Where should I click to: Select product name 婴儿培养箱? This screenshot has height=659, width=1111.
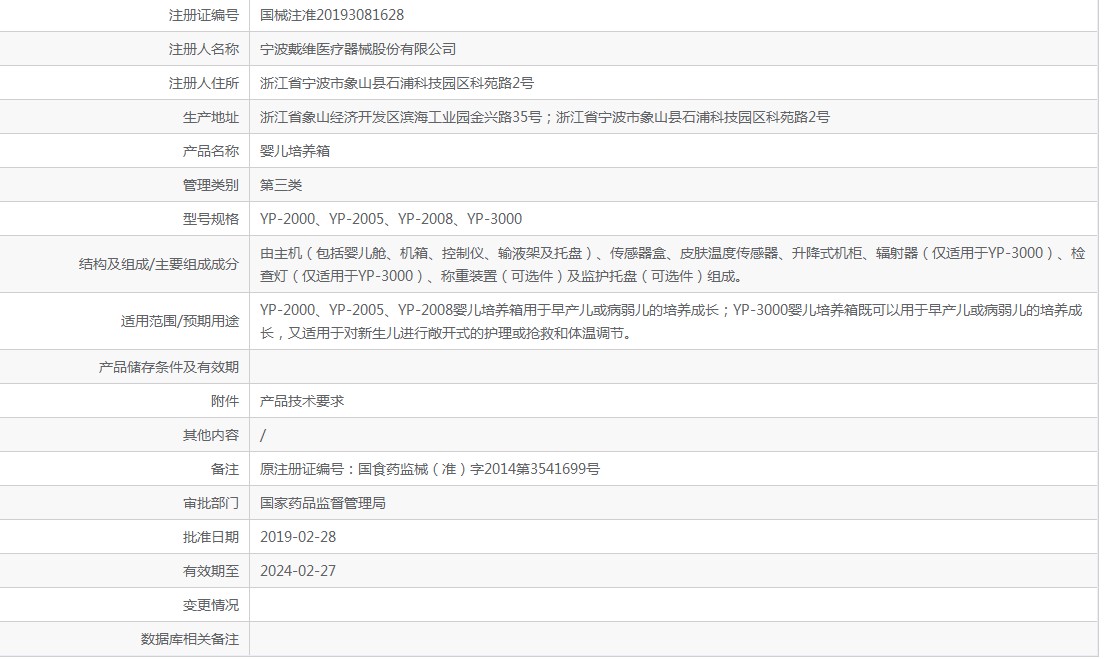295,151
